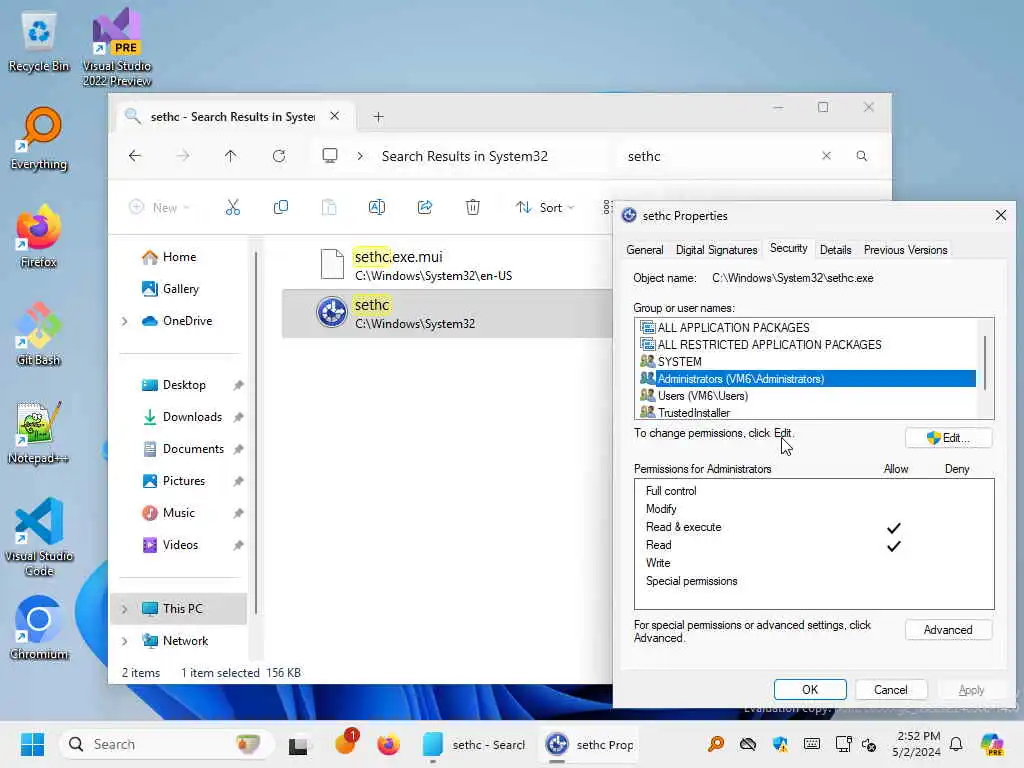Open the Everything desktop shortcut
This screenshot has width=1024, height=768.
point(39,139)
